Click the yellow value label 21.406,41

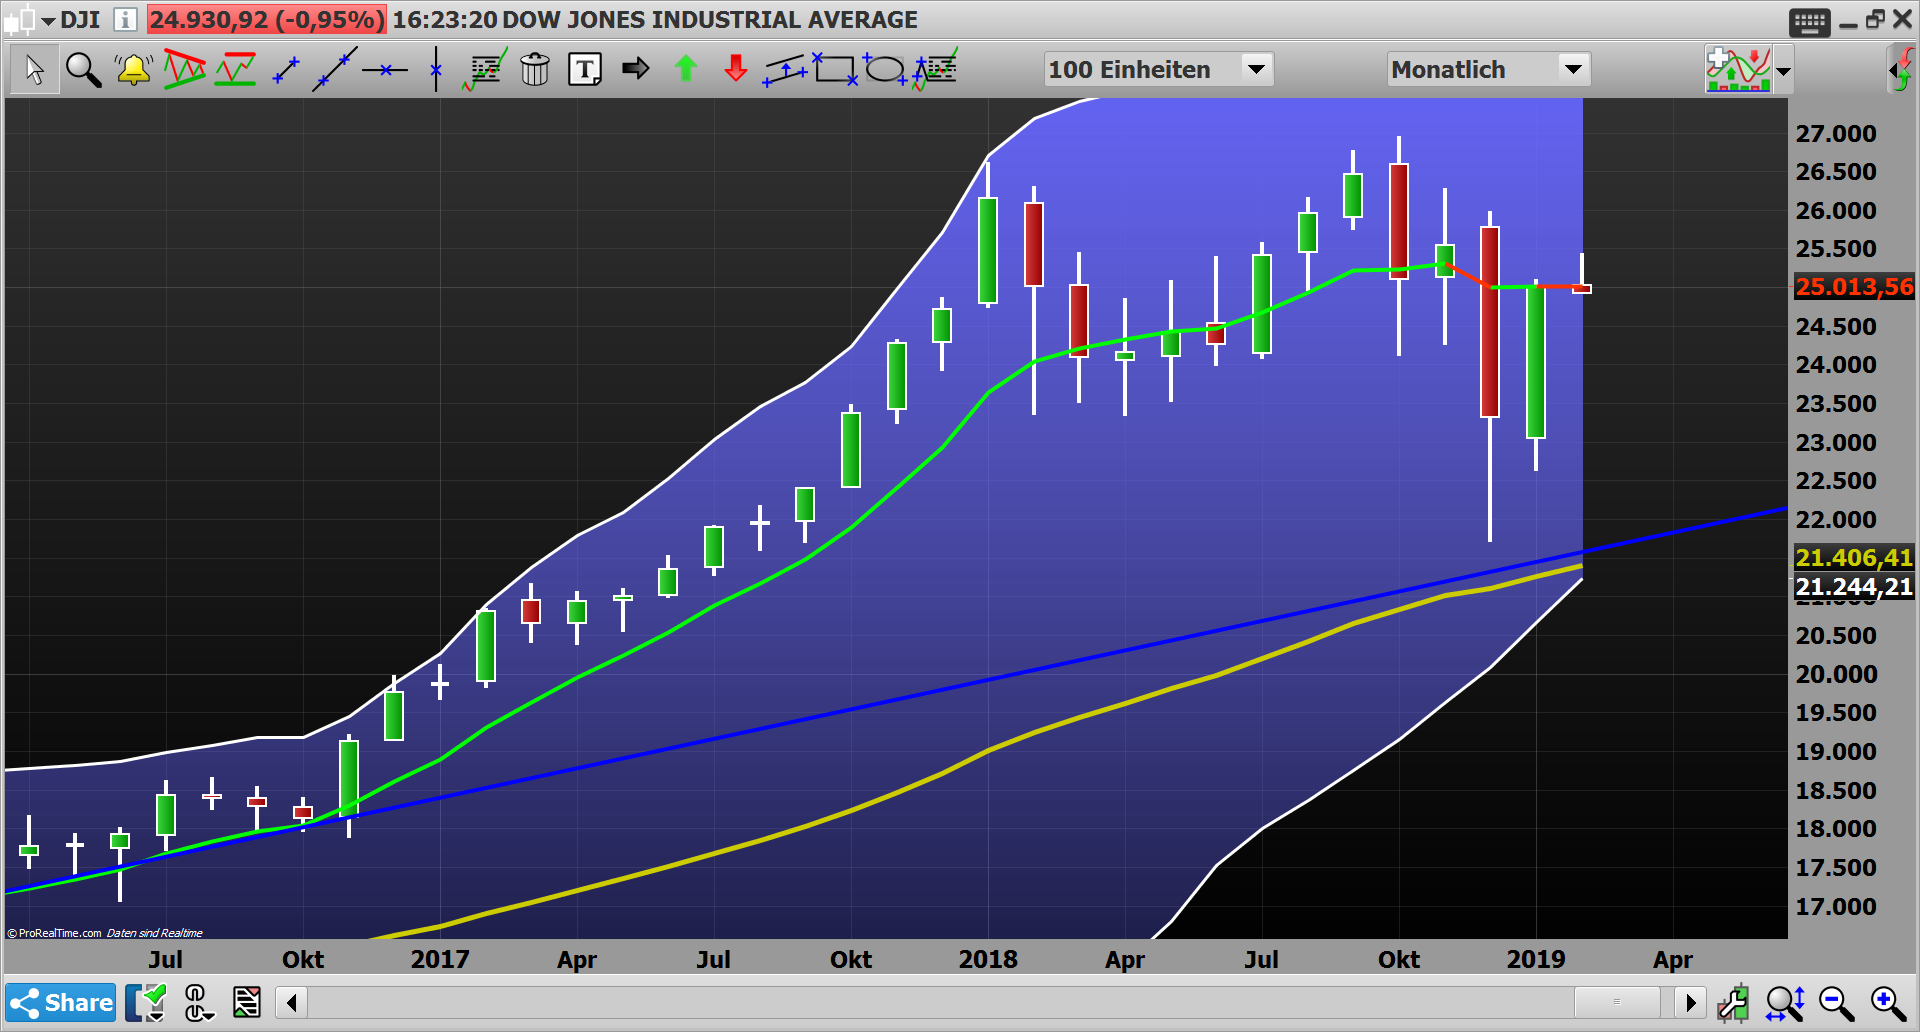[1854, 558]
